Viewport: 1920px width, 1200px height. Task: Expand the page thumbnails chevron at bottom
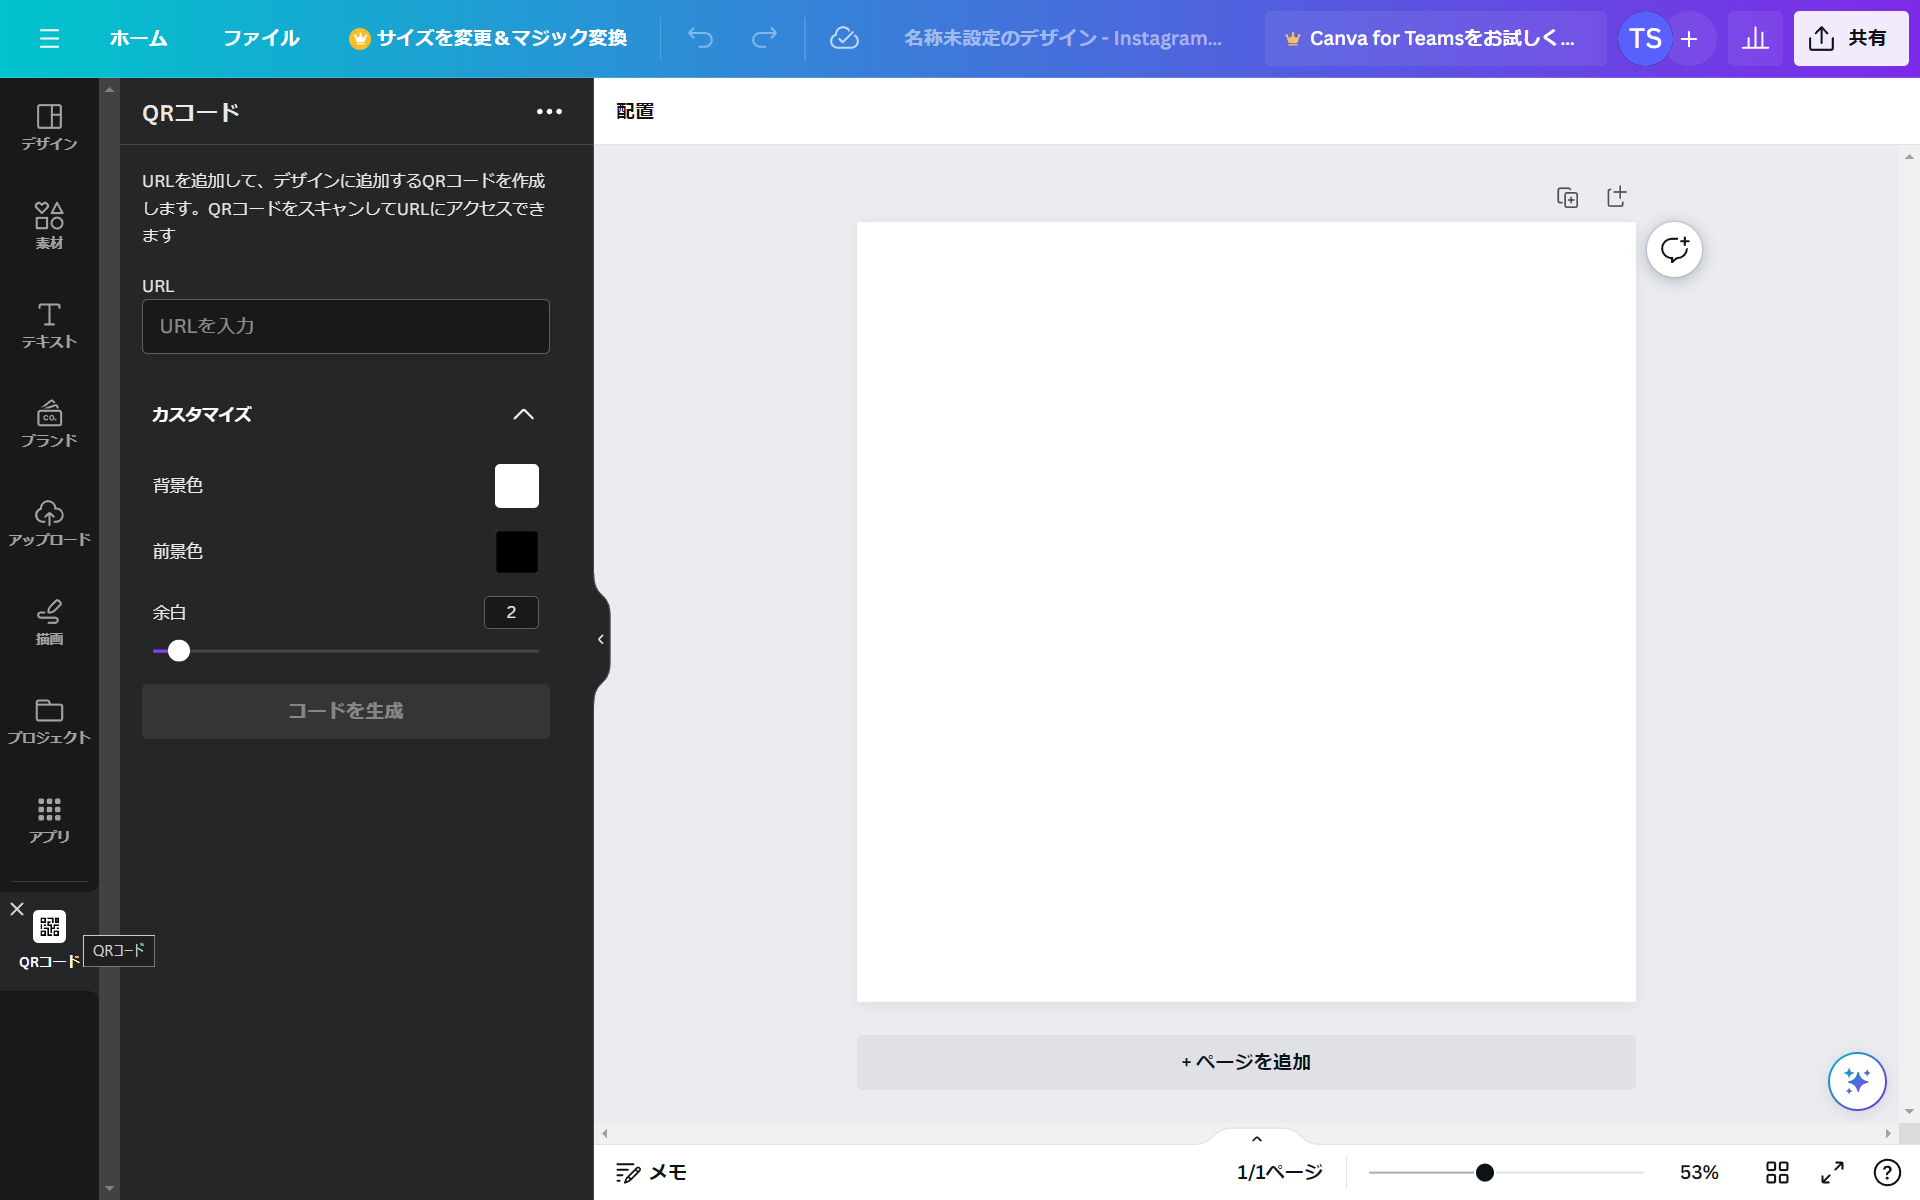point(1257,1139)
